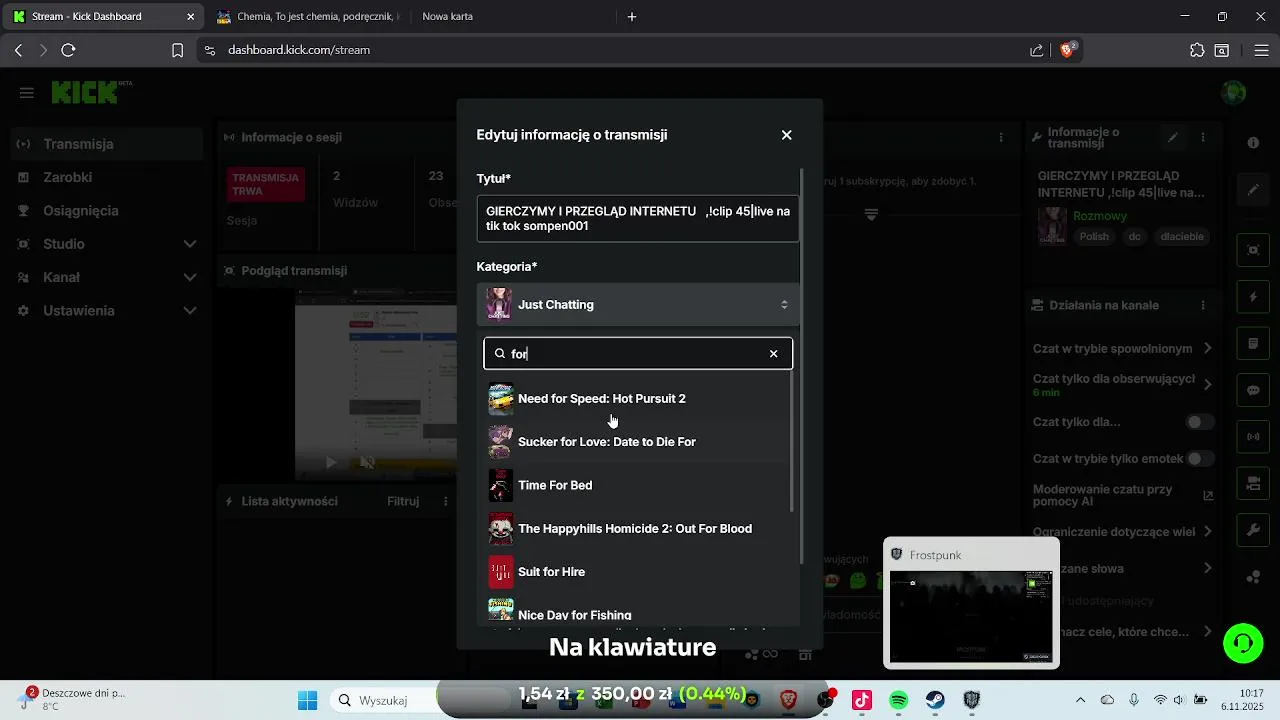Open Zarobki in left sidebar
1280x720 pixels.
tap(107, 177)
